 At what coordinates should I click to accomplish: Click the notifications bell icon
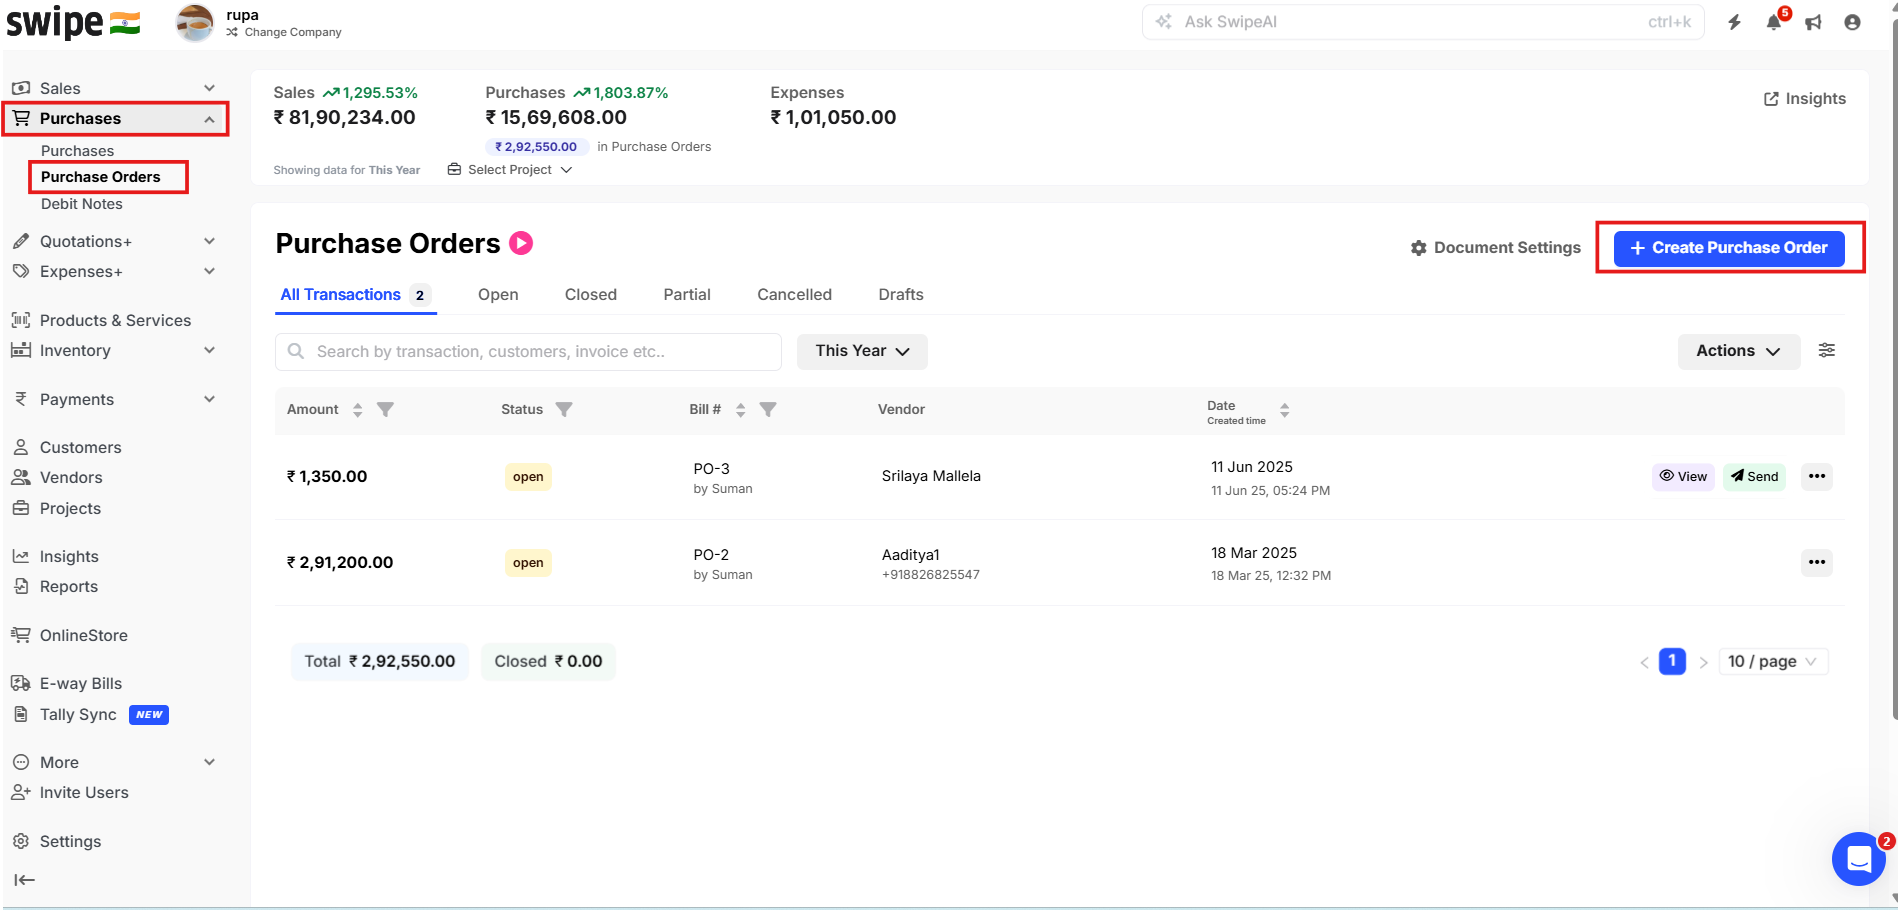coord(1773,23)
